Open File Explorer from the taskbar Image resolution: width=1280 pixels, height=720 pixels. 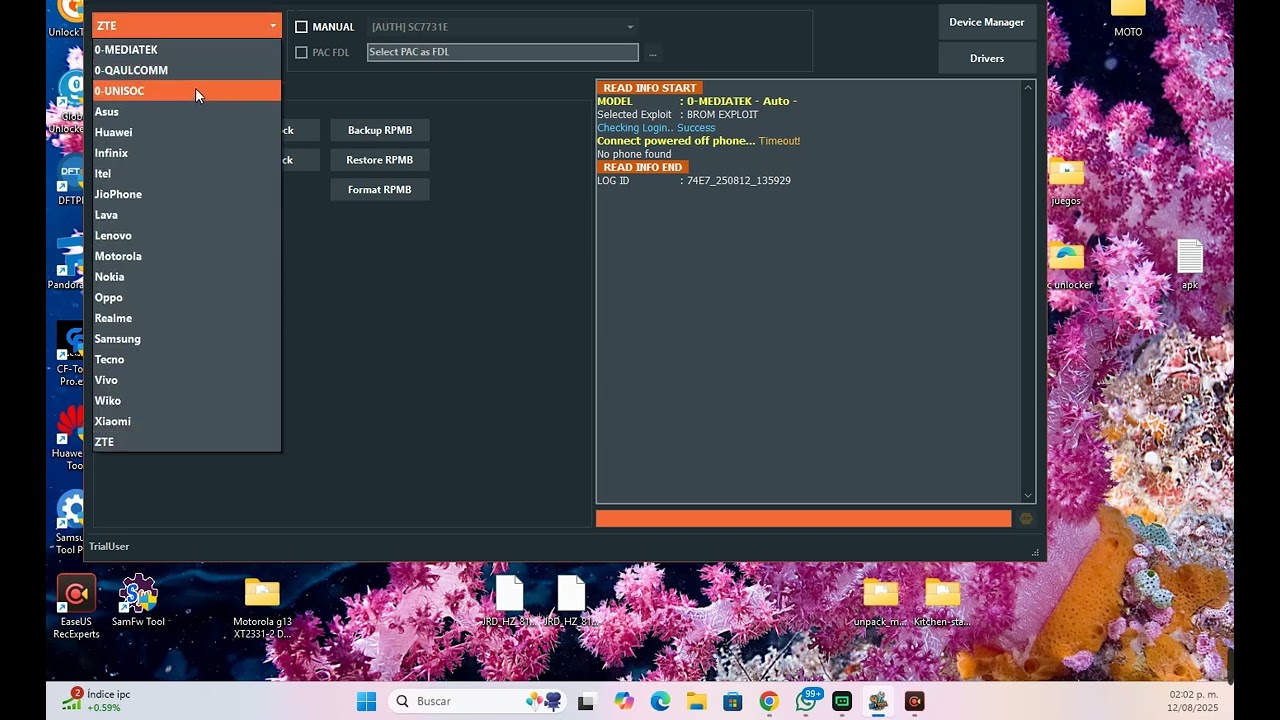click(x=697, y=701)
